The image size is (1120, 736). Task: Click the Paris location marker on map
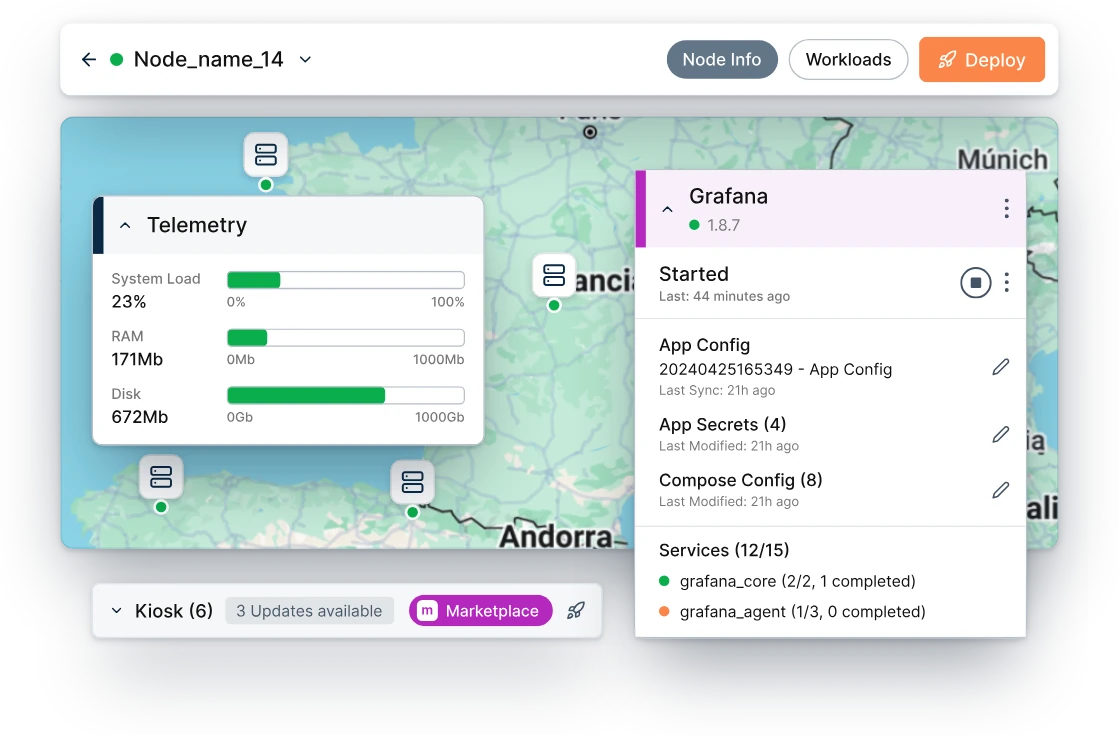pyautogui.click(x=590, y=132)
